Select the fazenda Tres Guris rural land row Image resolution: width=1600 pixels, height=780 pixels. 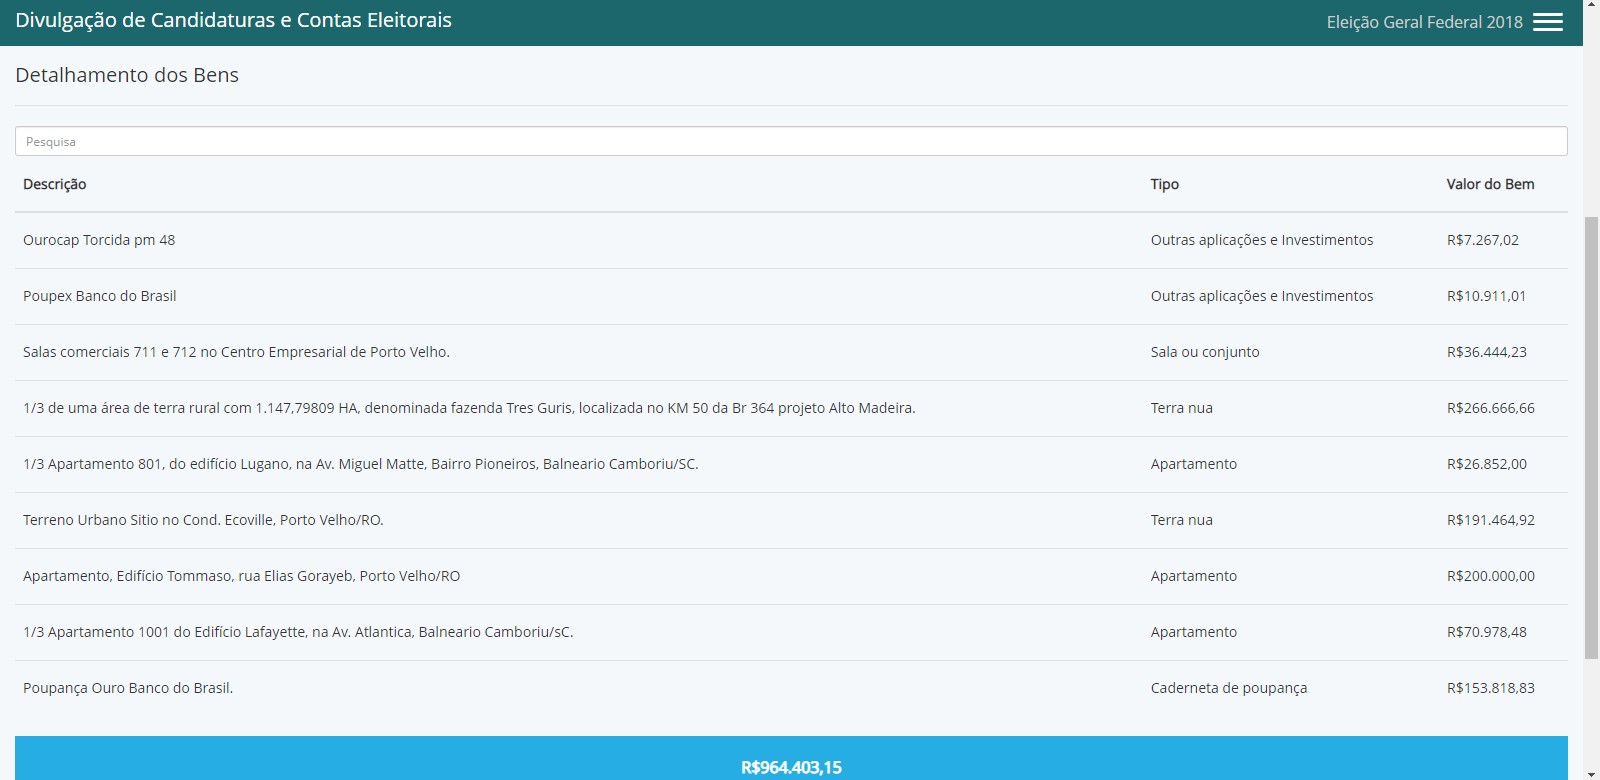469,408
